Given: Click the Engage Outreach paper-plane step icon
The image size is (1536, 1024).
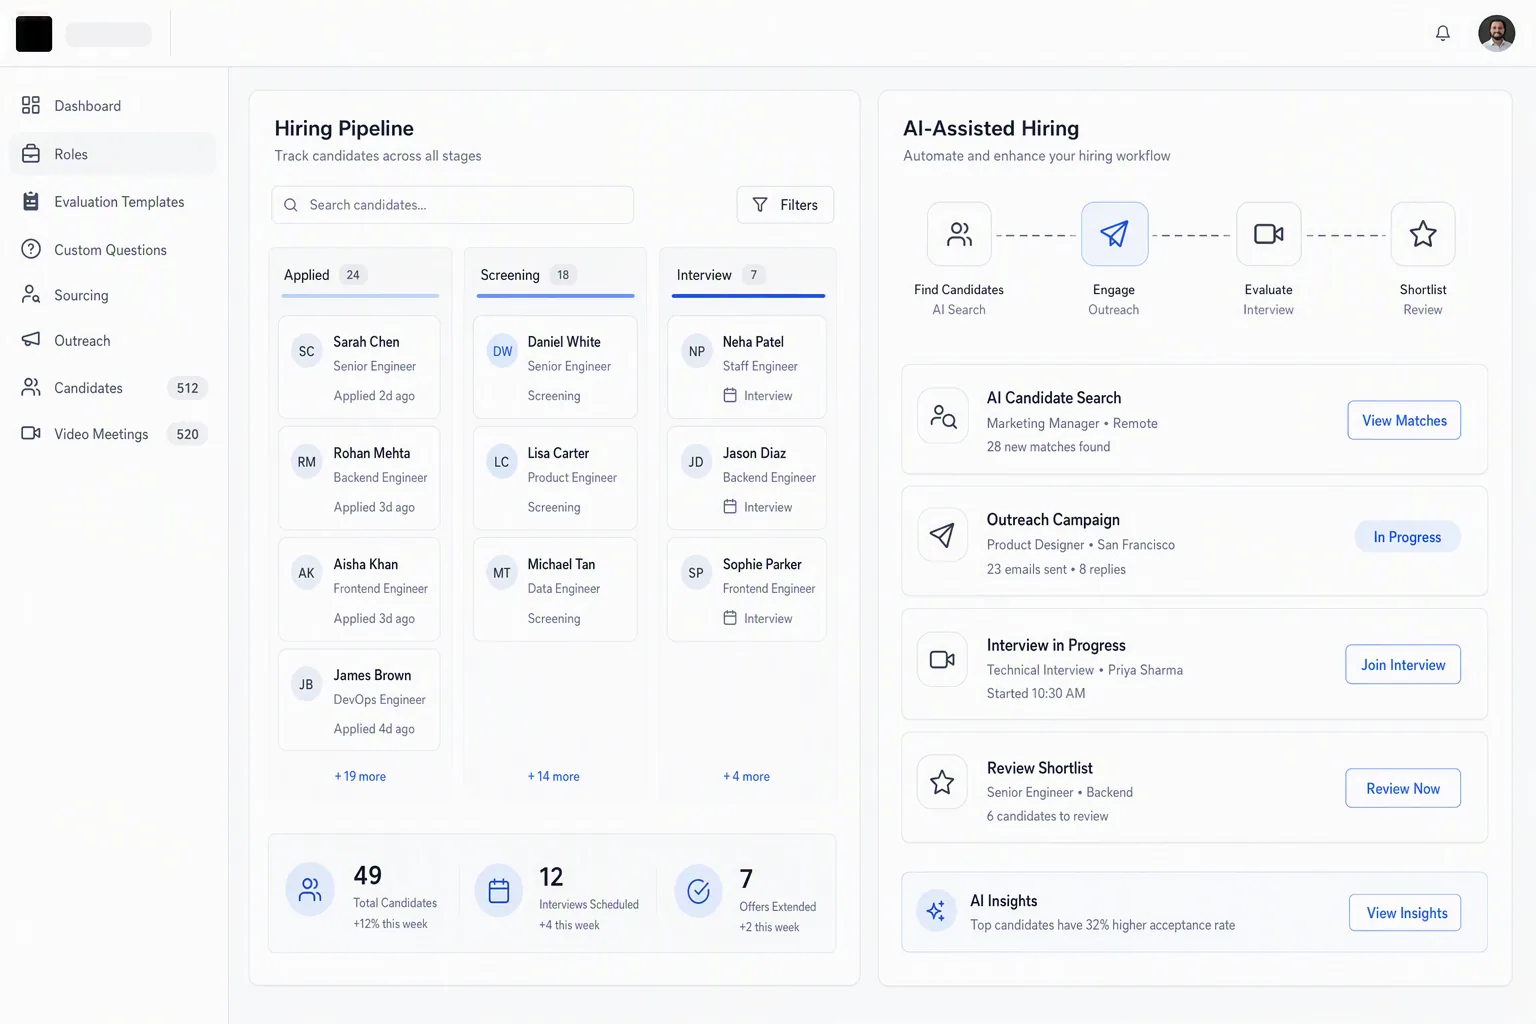Looking at the screenshot, I should click(1114, 234).
